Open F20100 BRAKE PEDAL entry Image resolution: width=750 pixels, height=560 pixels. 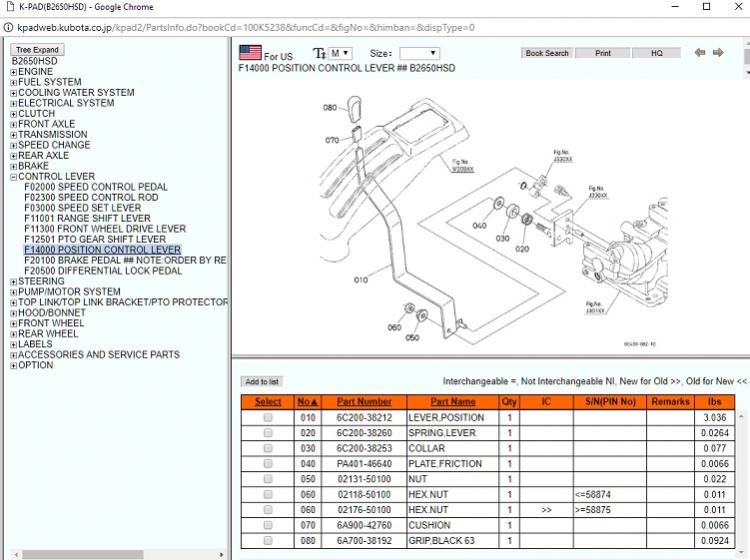(125, 261)
